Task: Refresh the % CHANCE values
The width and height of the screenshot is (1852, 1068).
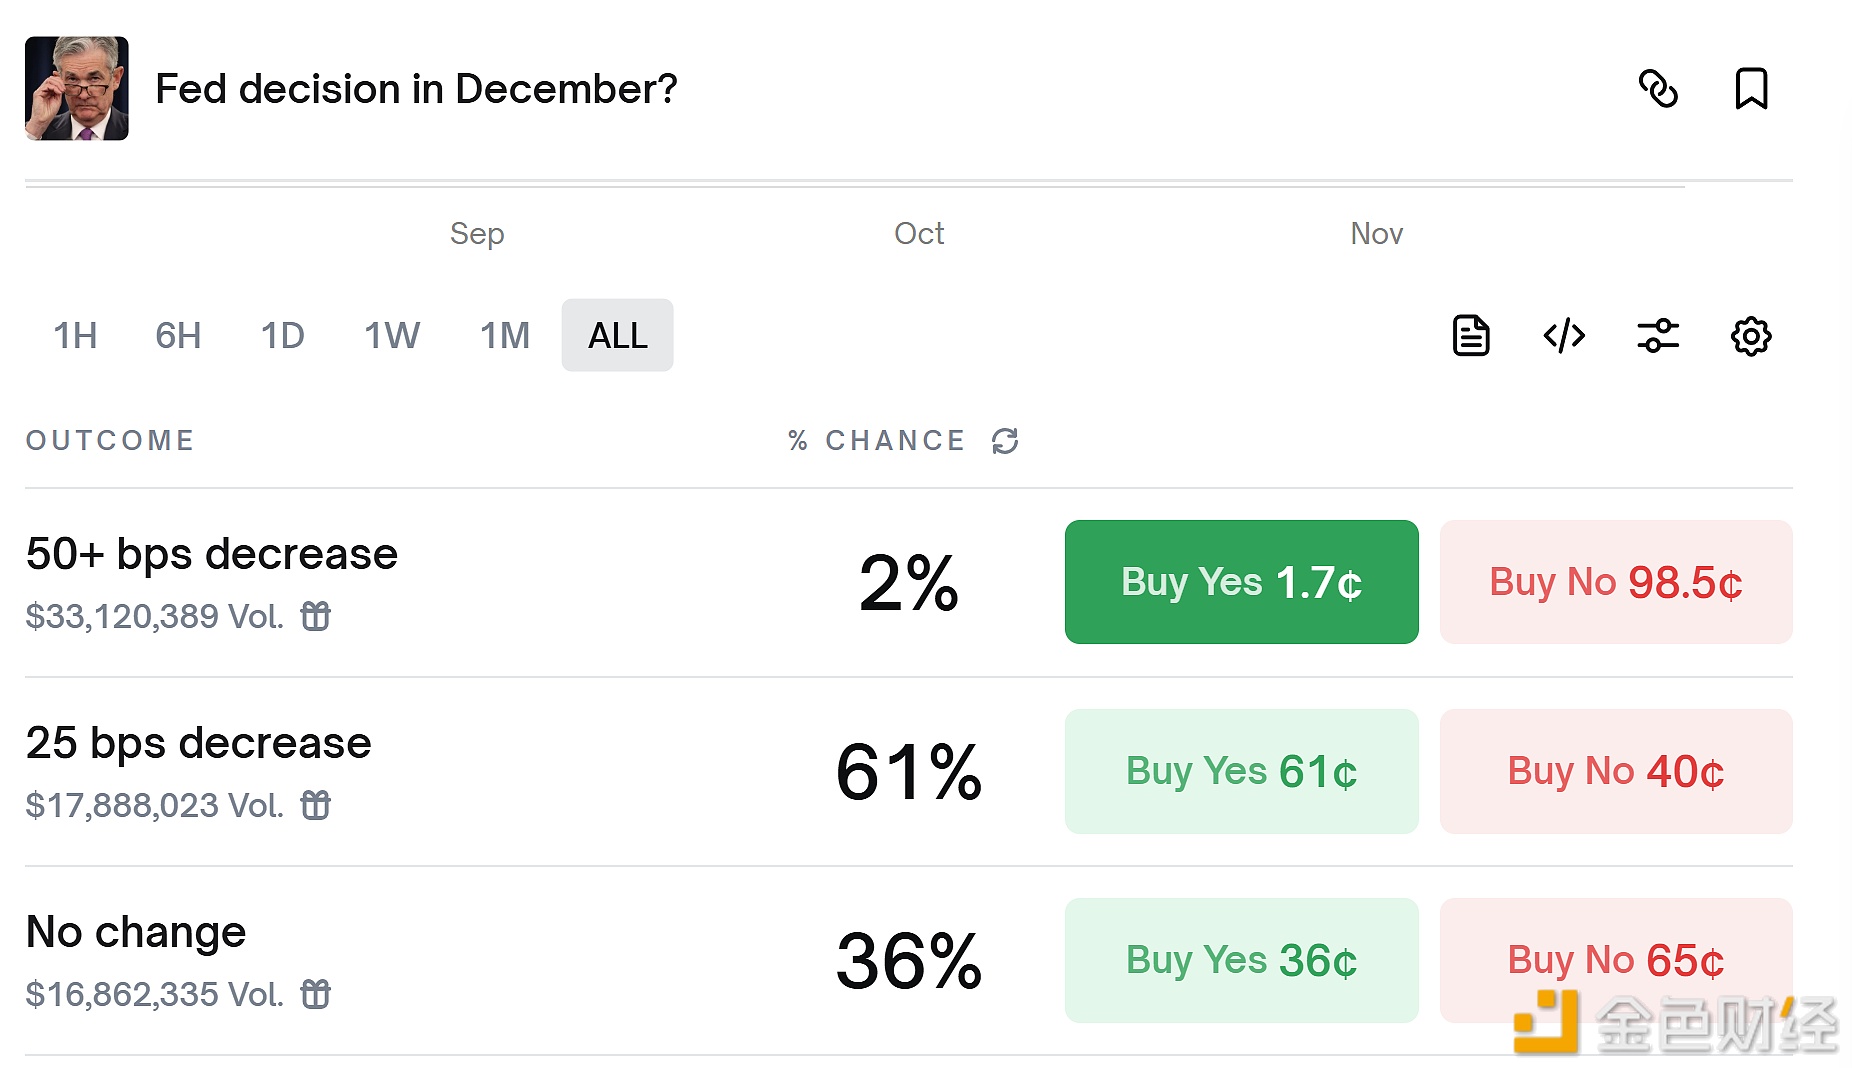Action: click(1006, 440)
